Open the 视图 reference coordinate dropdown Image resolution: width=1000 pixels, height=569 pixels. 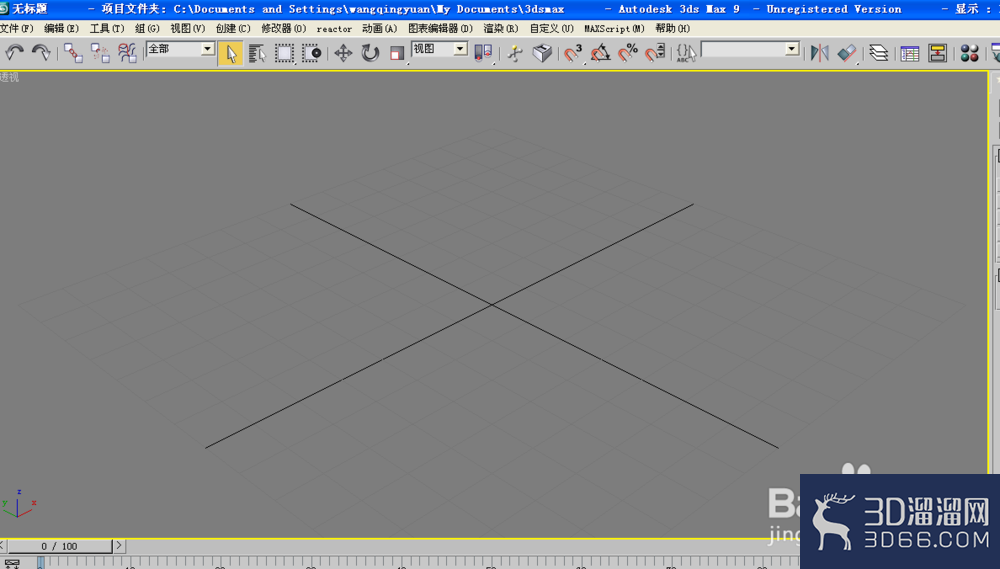click(439, 49)
